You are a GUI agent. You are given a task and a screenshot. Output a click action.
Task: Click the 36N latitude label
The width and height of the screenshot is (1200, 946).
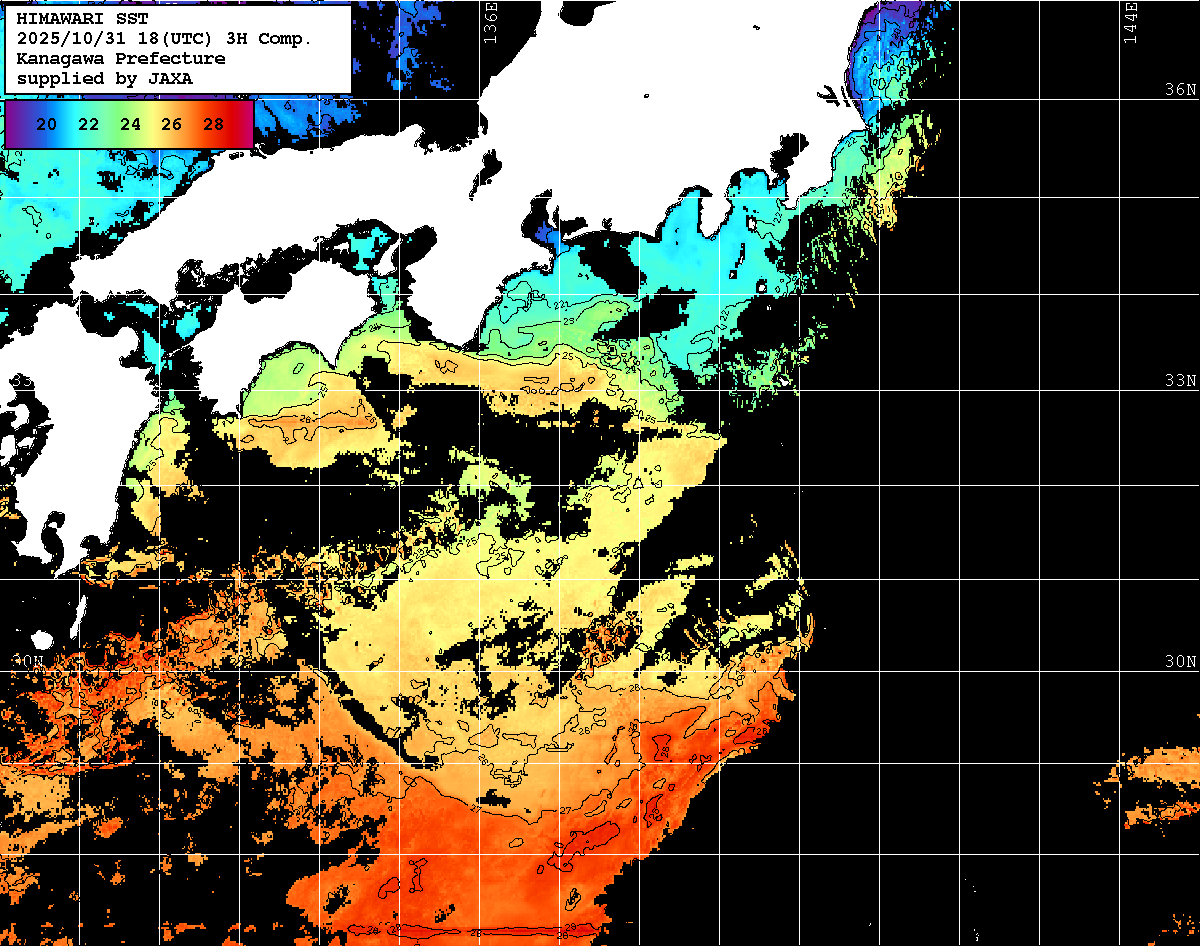1180,89
